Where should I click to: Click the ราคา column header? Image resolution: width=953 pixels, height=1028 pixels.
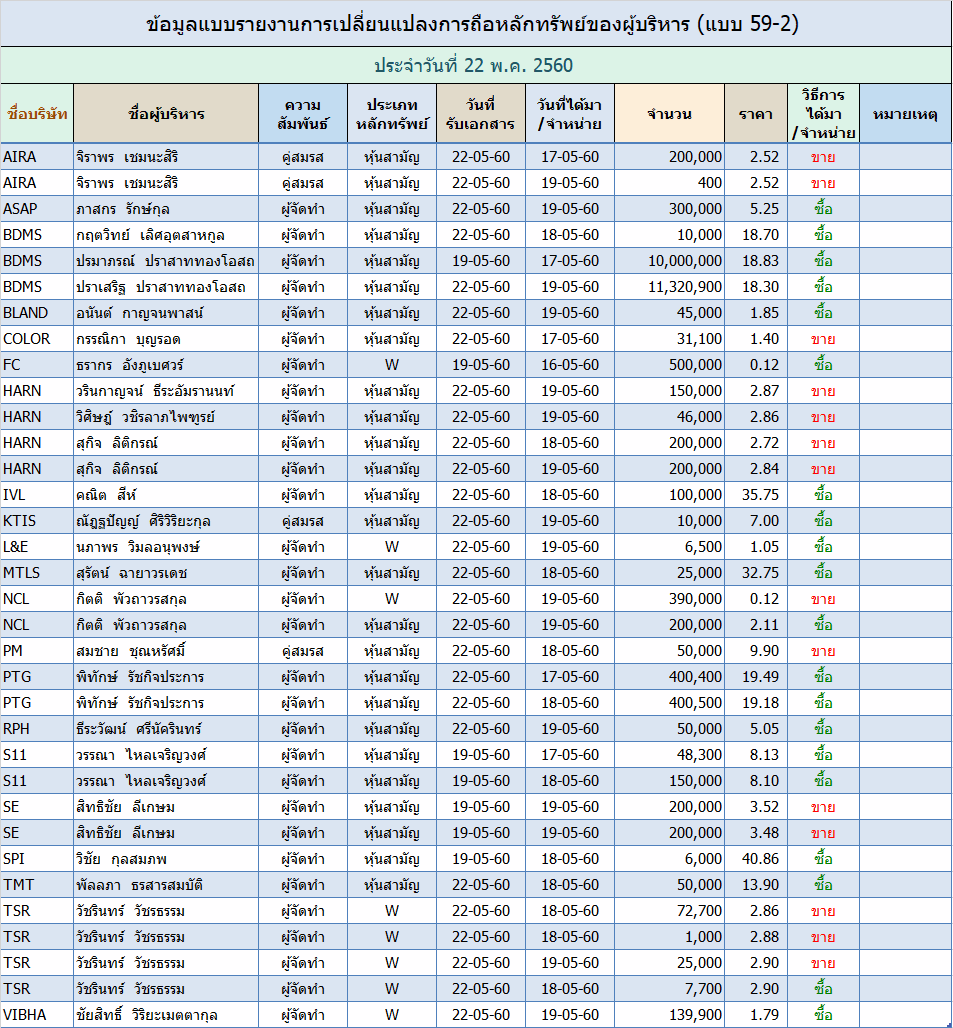(x=756, y=114)
